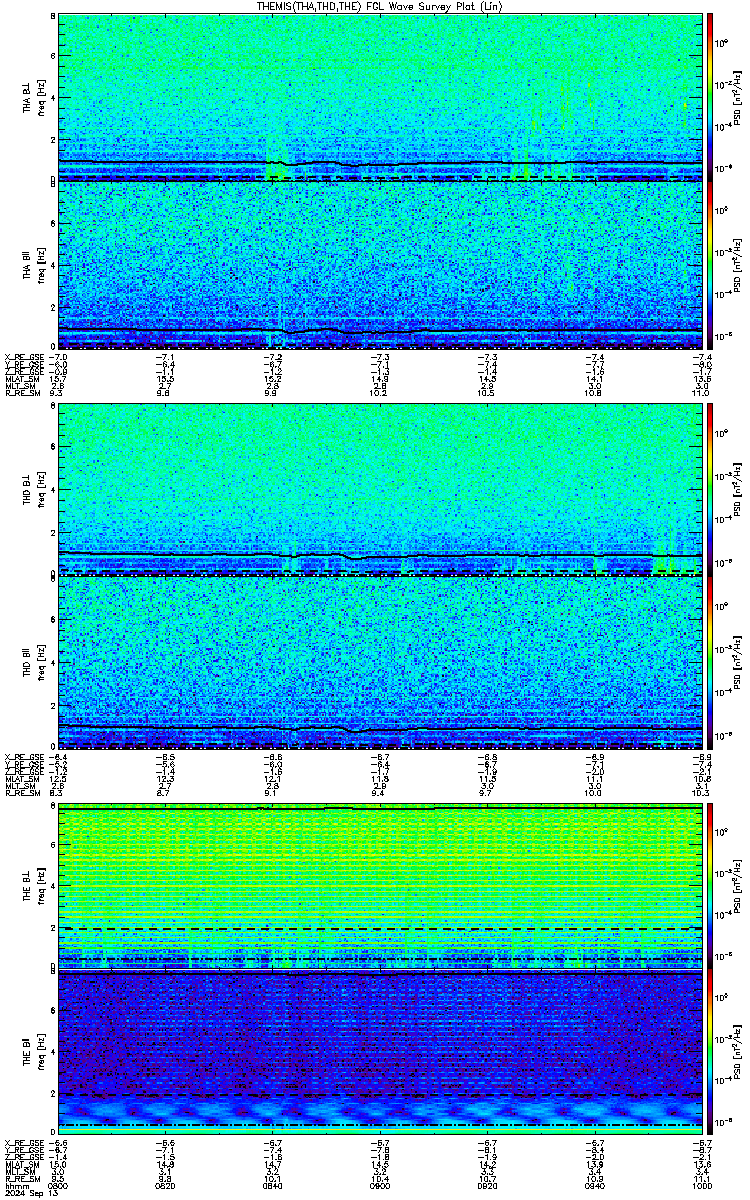Viewport: 750px width, 1200px height.
Task: Click the PSD [nT²/Hz] label beside THE B-parallel color bar
Action: click(x=738, y=1054)
